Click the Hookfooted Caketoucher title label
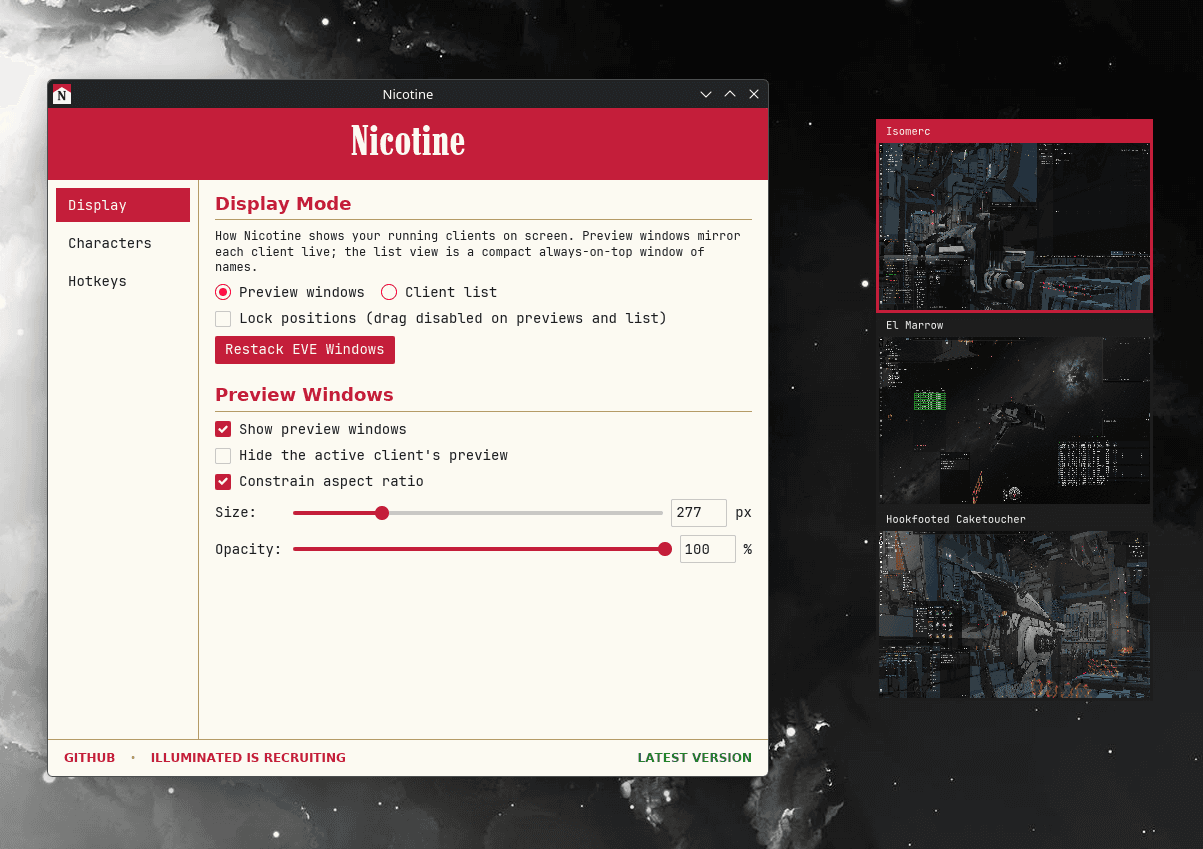Viewport: 1203px width, 849px height. coord(955,519)
